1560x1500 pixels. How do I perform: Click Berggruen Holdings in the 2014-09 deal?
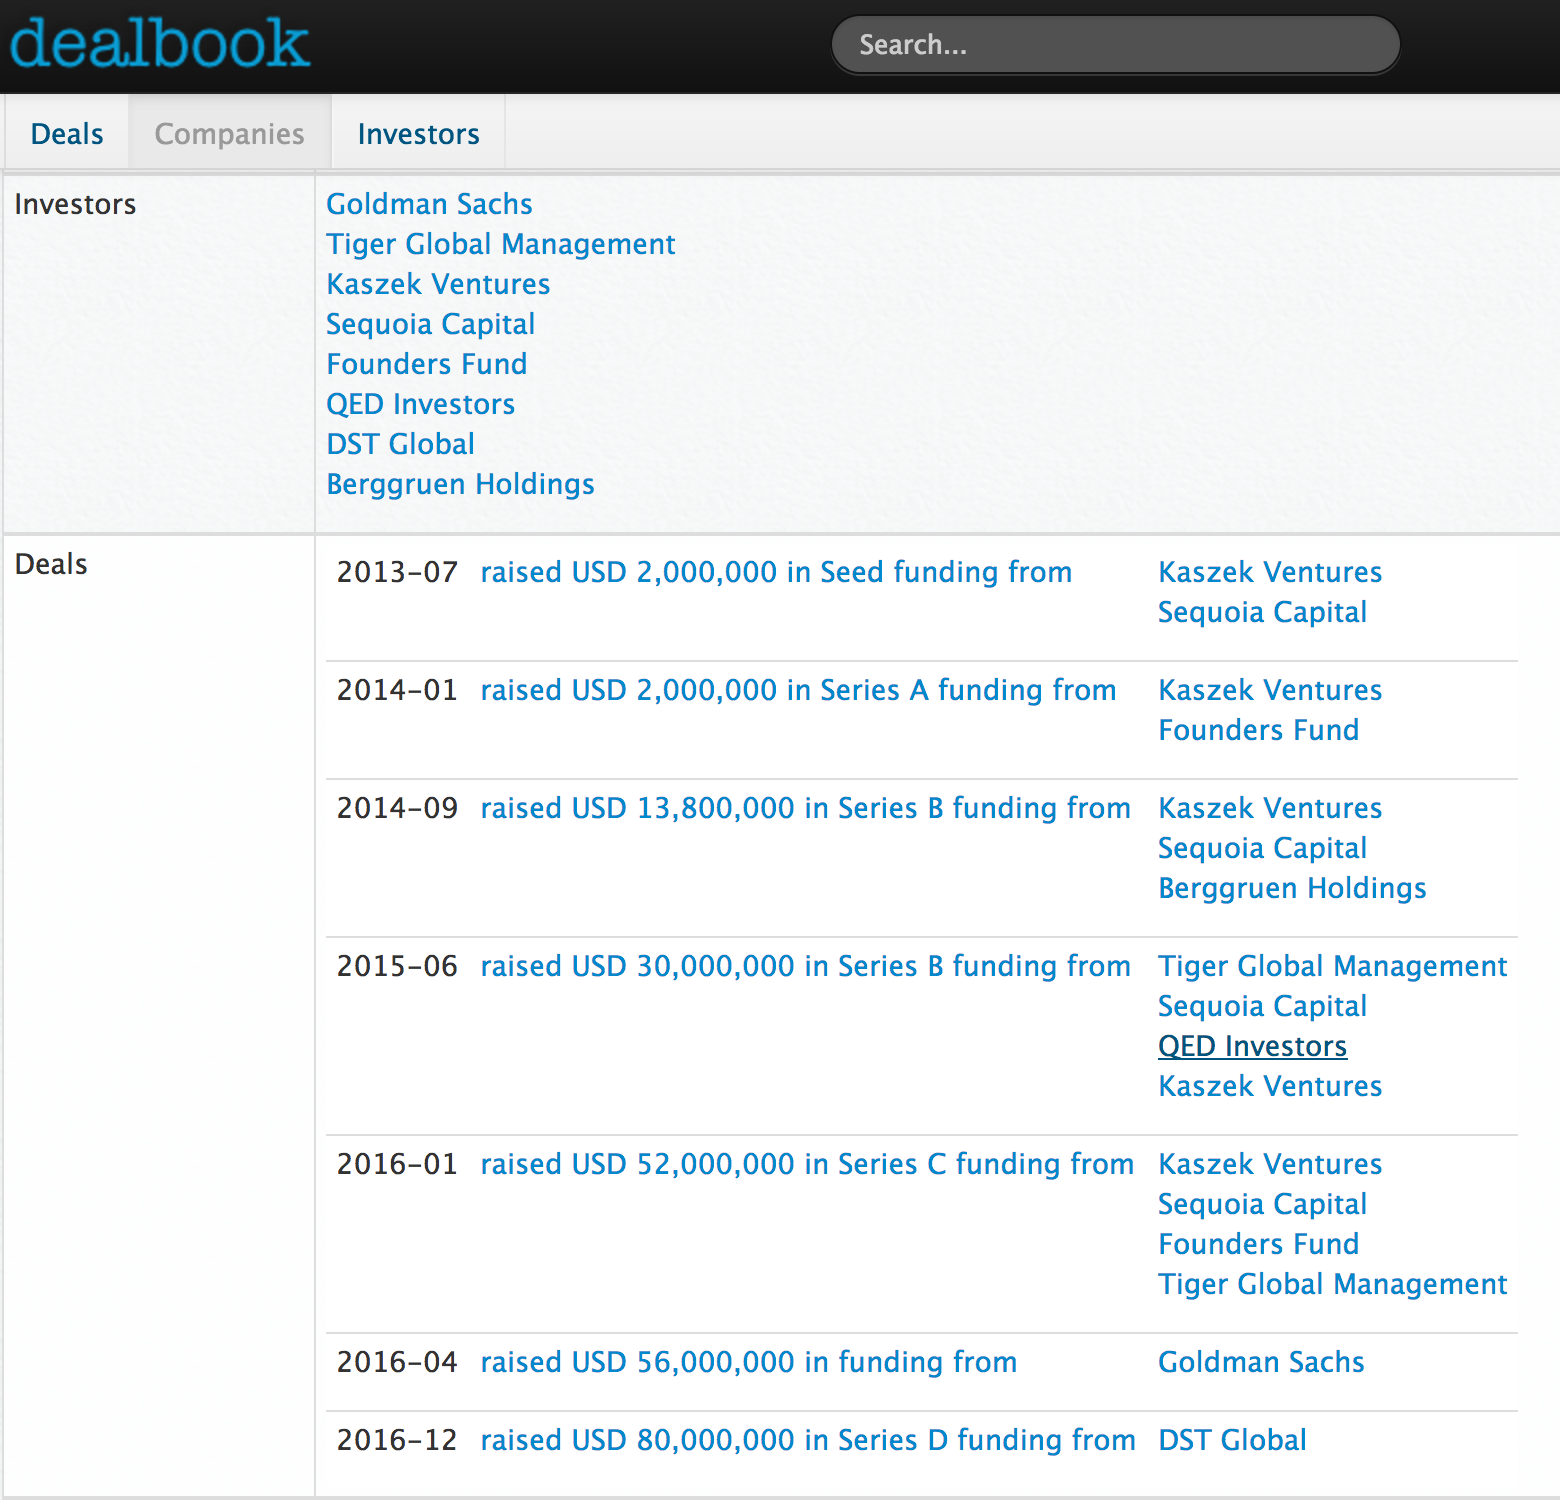pos(1292,888)
